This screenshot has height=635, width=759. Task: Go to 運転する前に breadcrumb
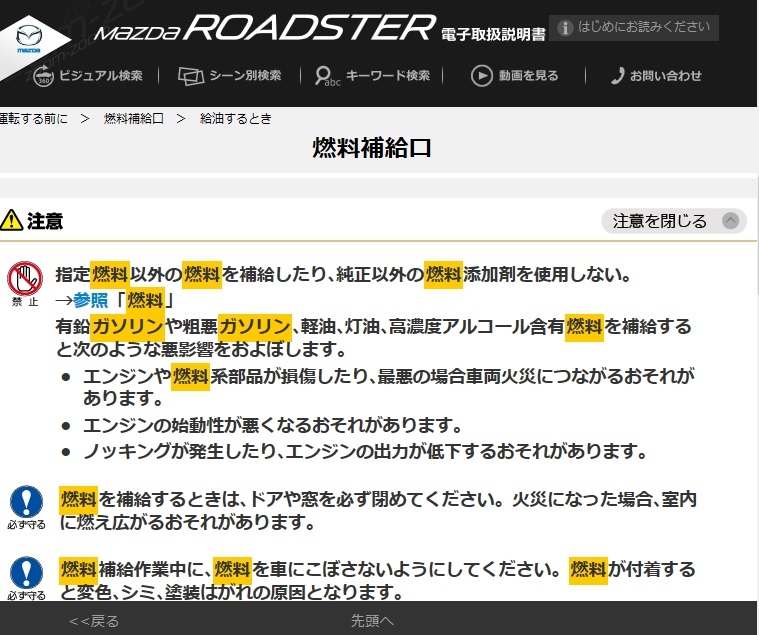pyautogui.click(x=33, y=119)
